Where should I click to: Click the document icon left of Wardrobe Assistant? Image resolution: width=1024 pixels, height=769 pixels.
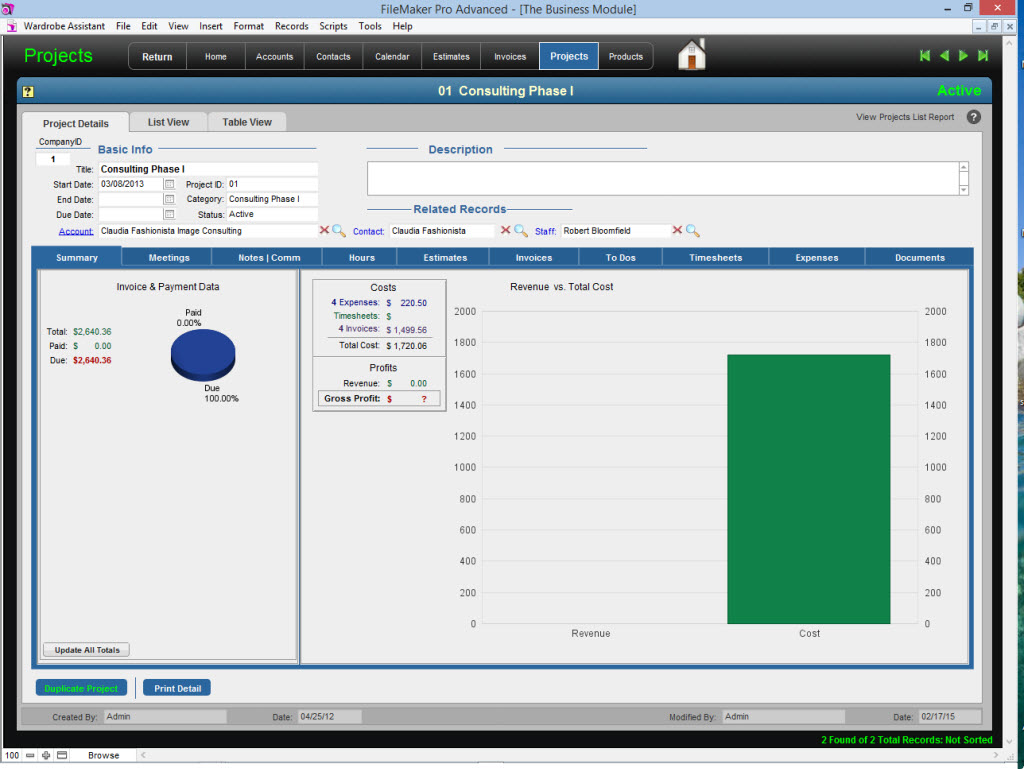pos(11,26)
